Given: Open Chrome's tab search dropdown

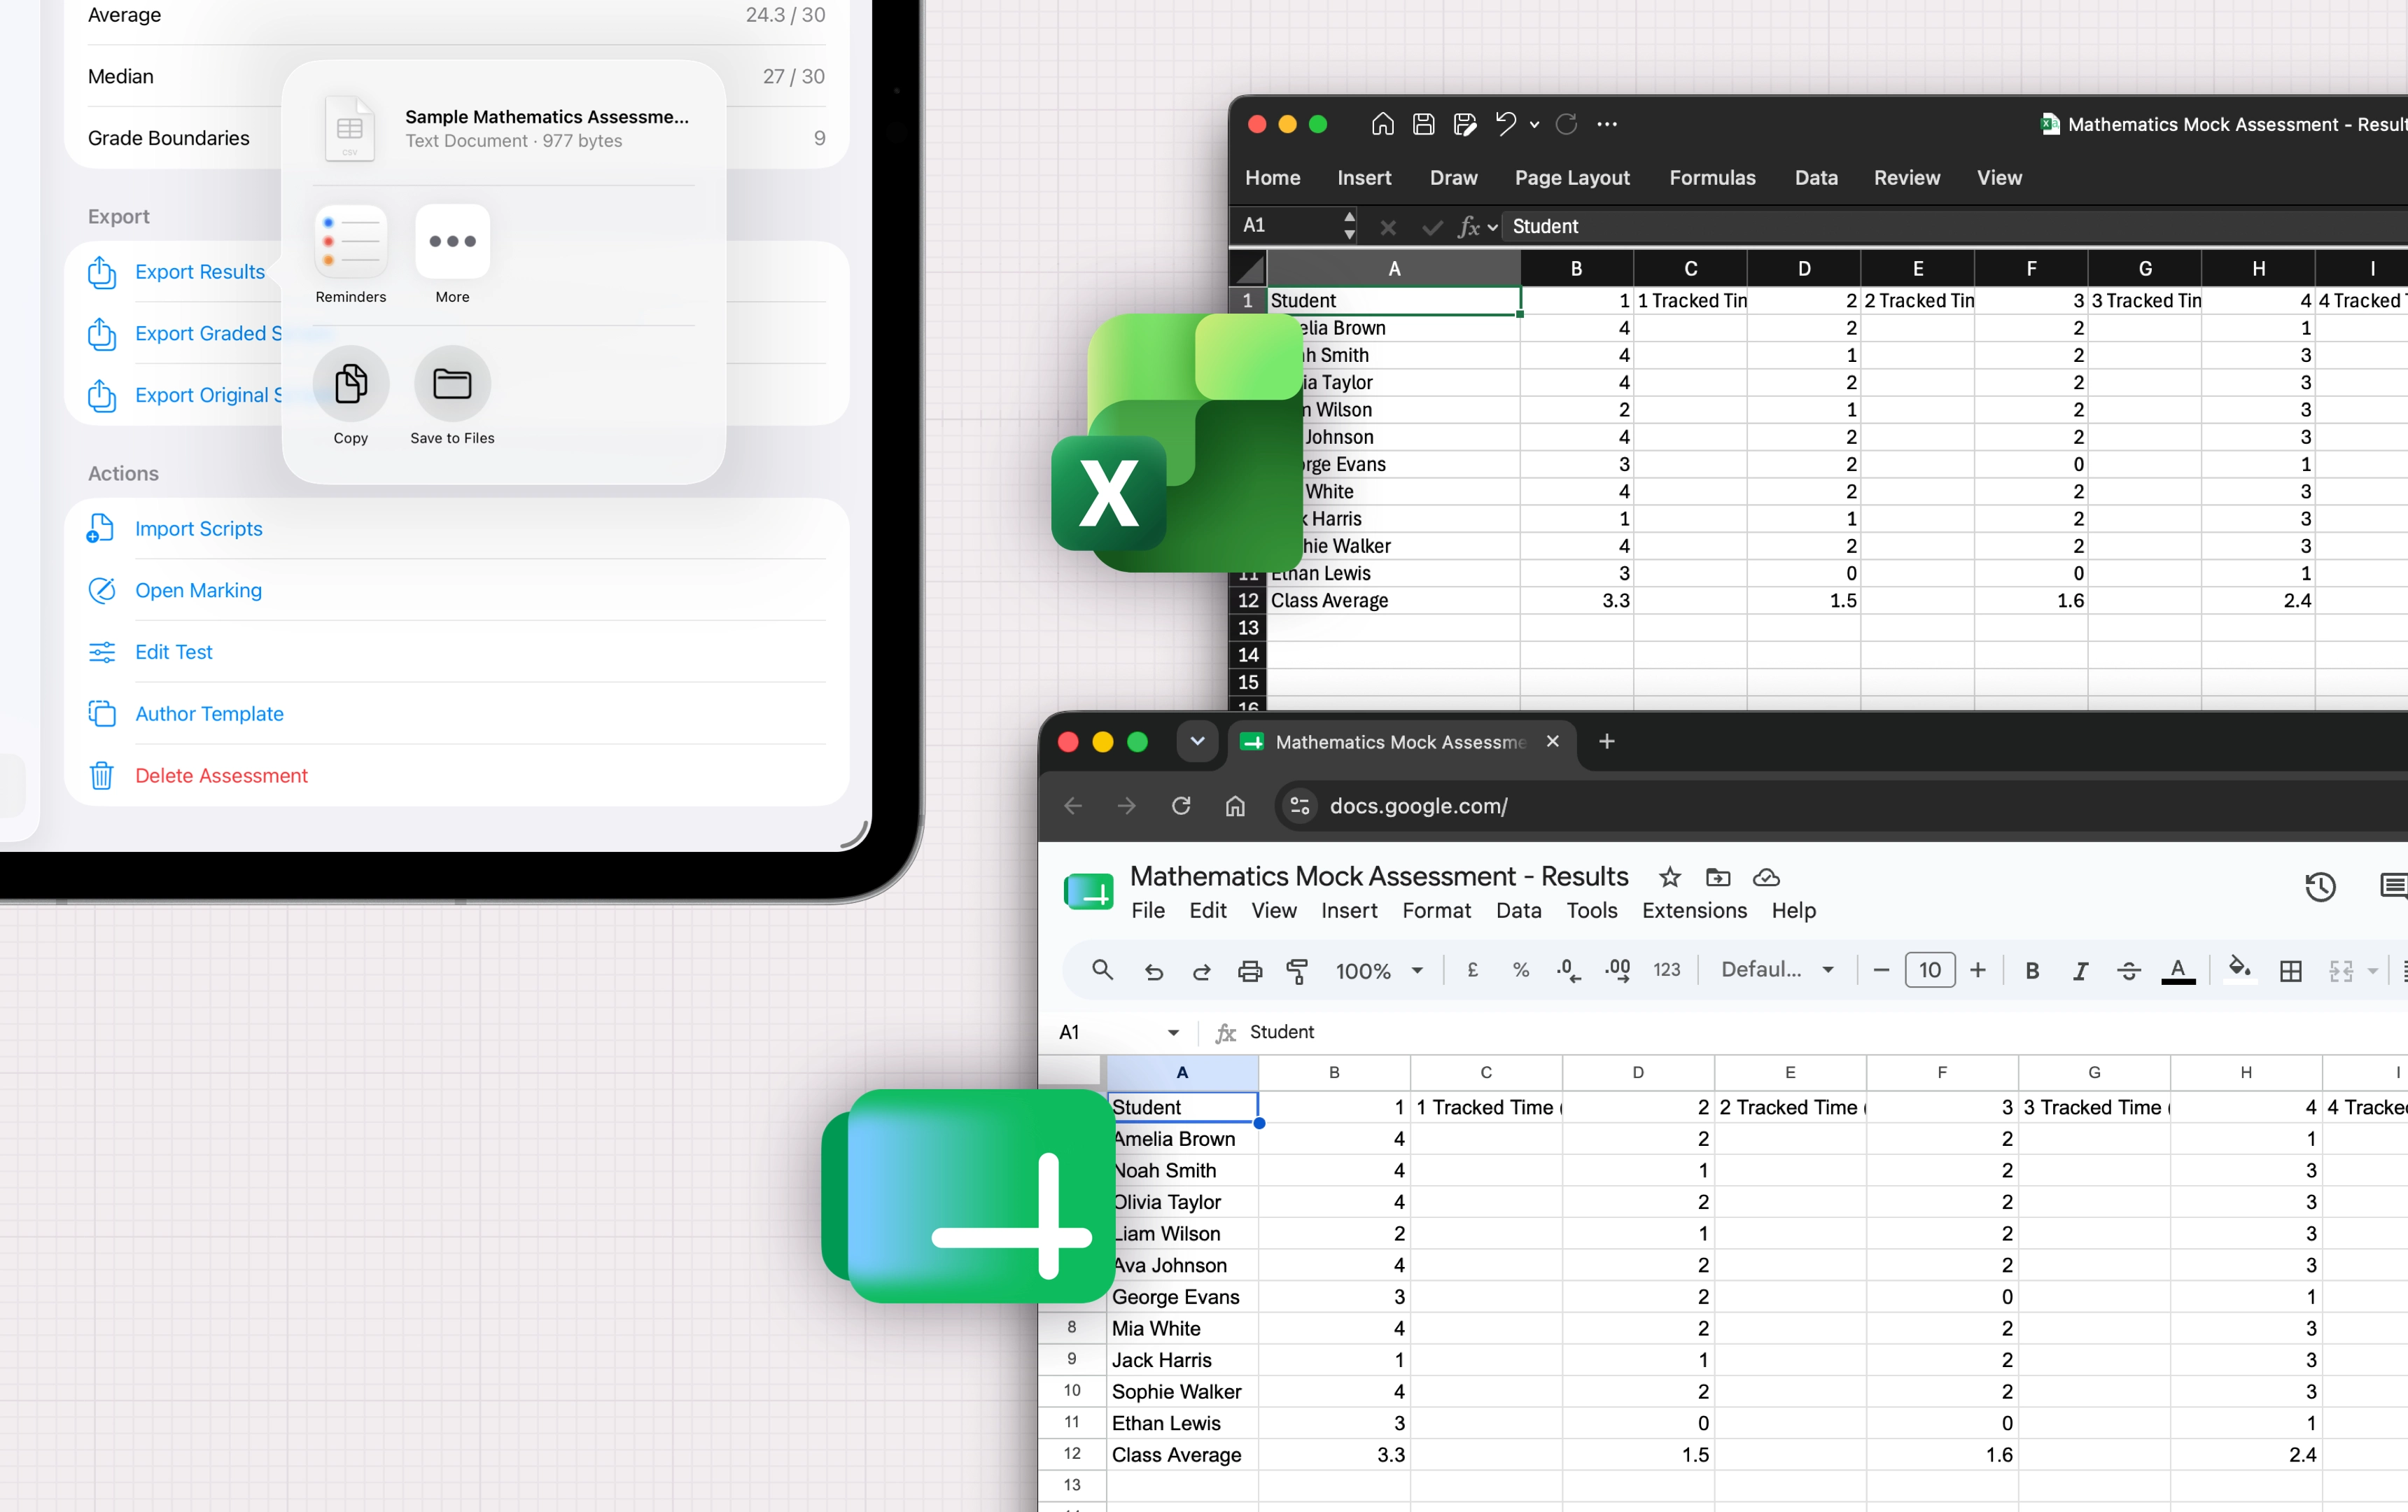Looking at the screenshot, I should [x=1197, y=742].
